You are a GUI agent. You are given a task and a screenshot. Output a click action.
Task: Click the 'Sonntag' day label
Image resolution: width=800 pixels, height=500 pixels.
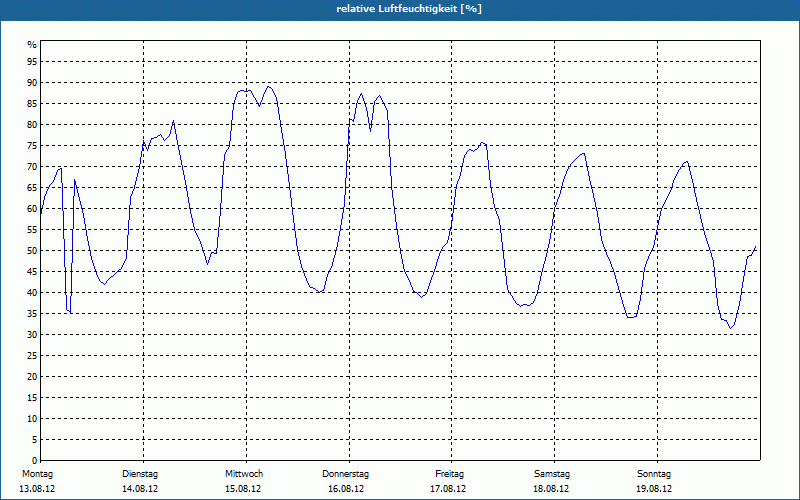click(x=654, y=474)
